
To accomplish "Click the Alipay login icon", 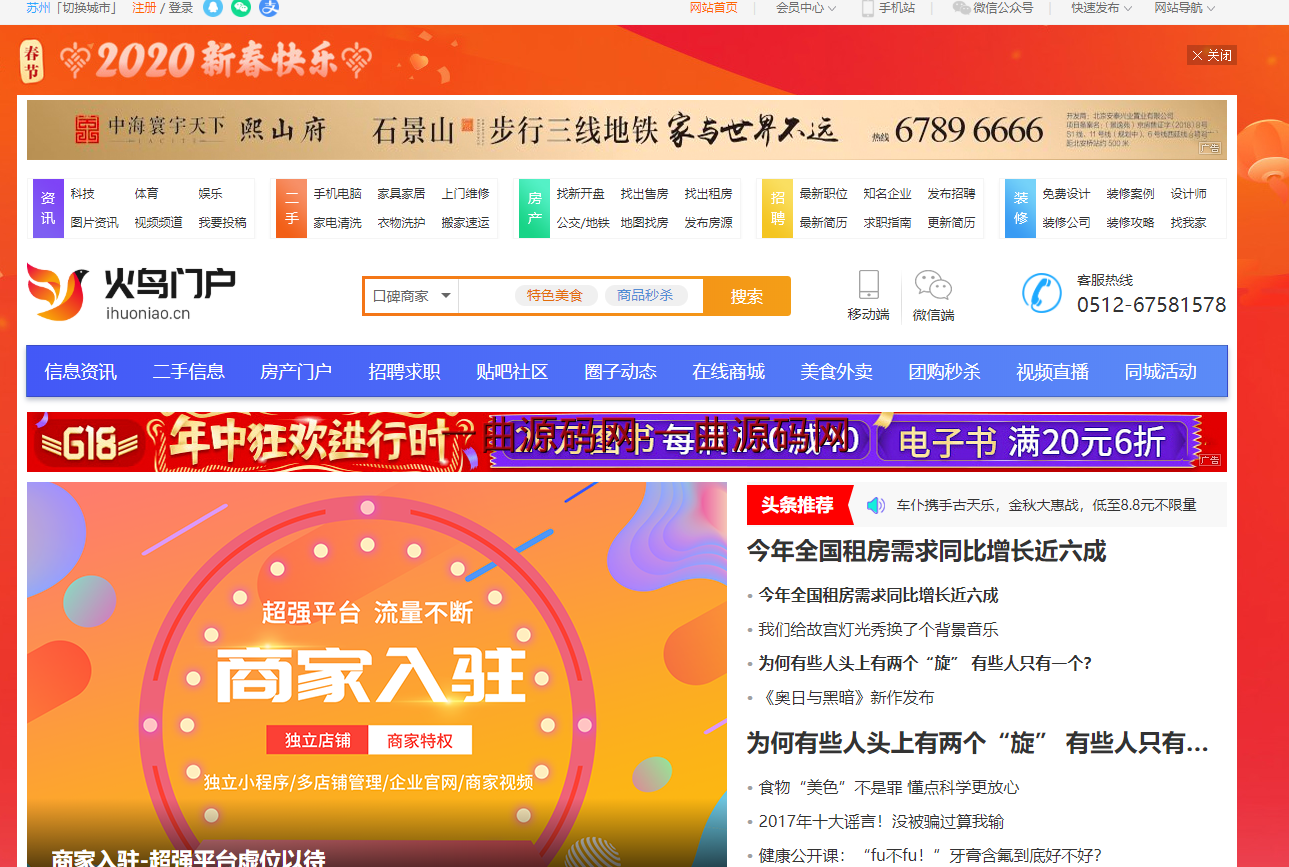I will [268, 8].
